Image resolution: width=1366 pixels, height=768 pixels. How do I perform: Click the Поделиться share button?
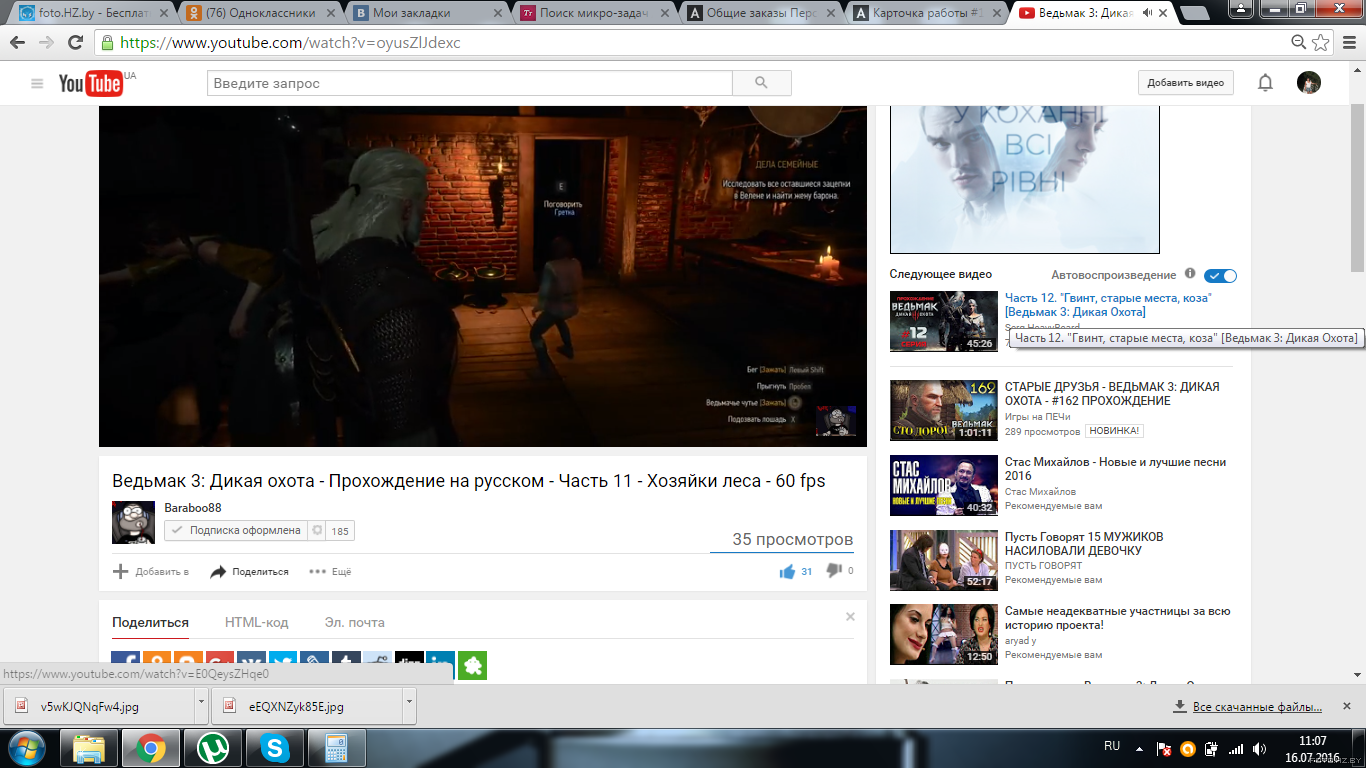point(249,572)
